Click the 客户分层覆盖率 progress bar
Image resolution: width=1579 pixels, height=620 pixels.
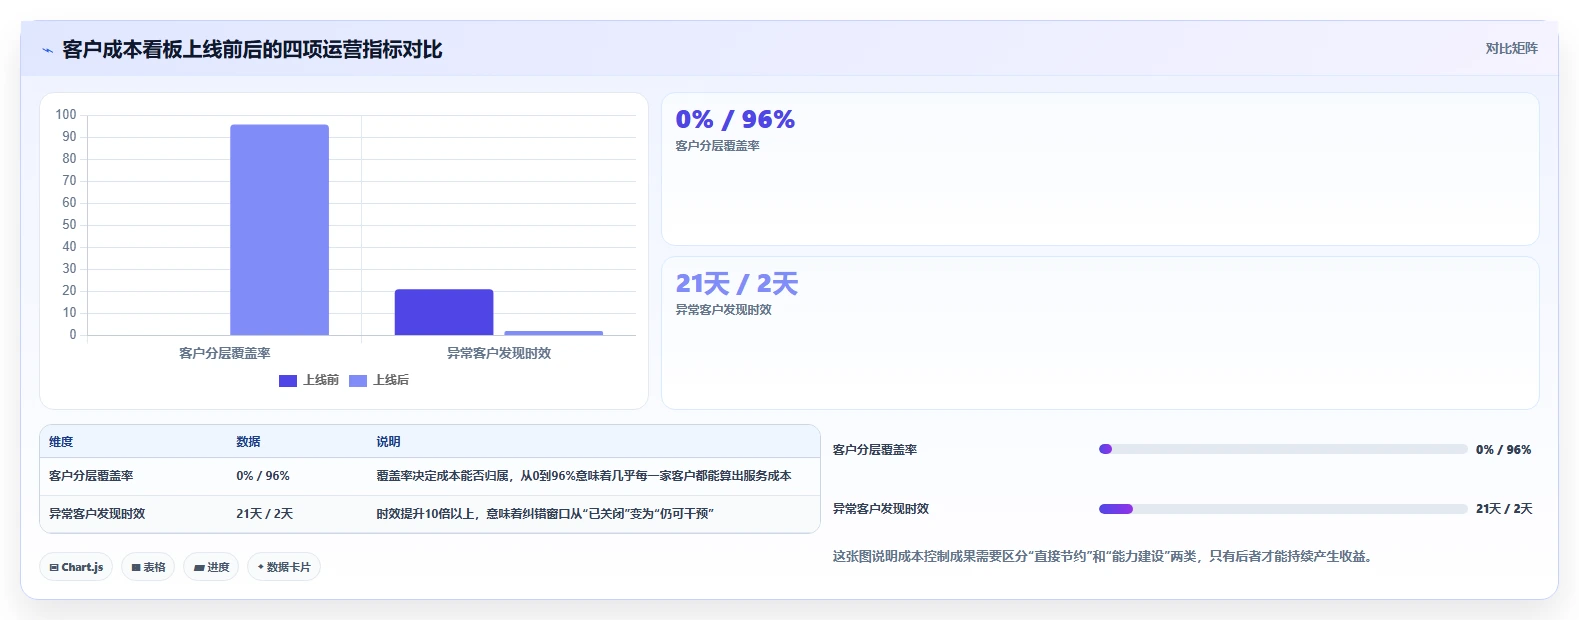tap(1283, 449)
